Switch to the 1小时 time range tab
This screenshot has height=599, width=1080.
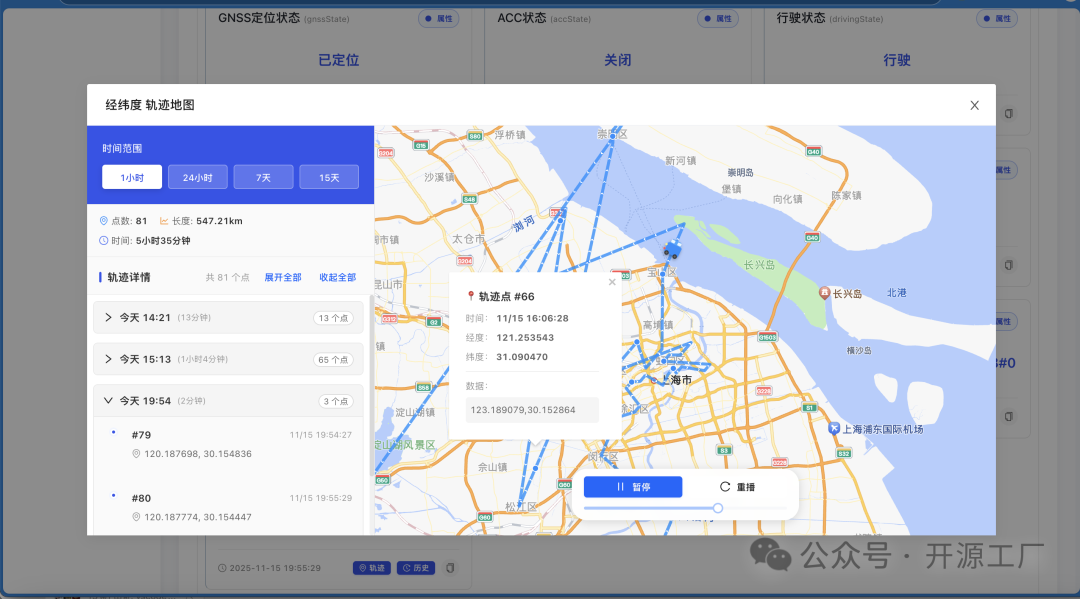coord(131,177)
